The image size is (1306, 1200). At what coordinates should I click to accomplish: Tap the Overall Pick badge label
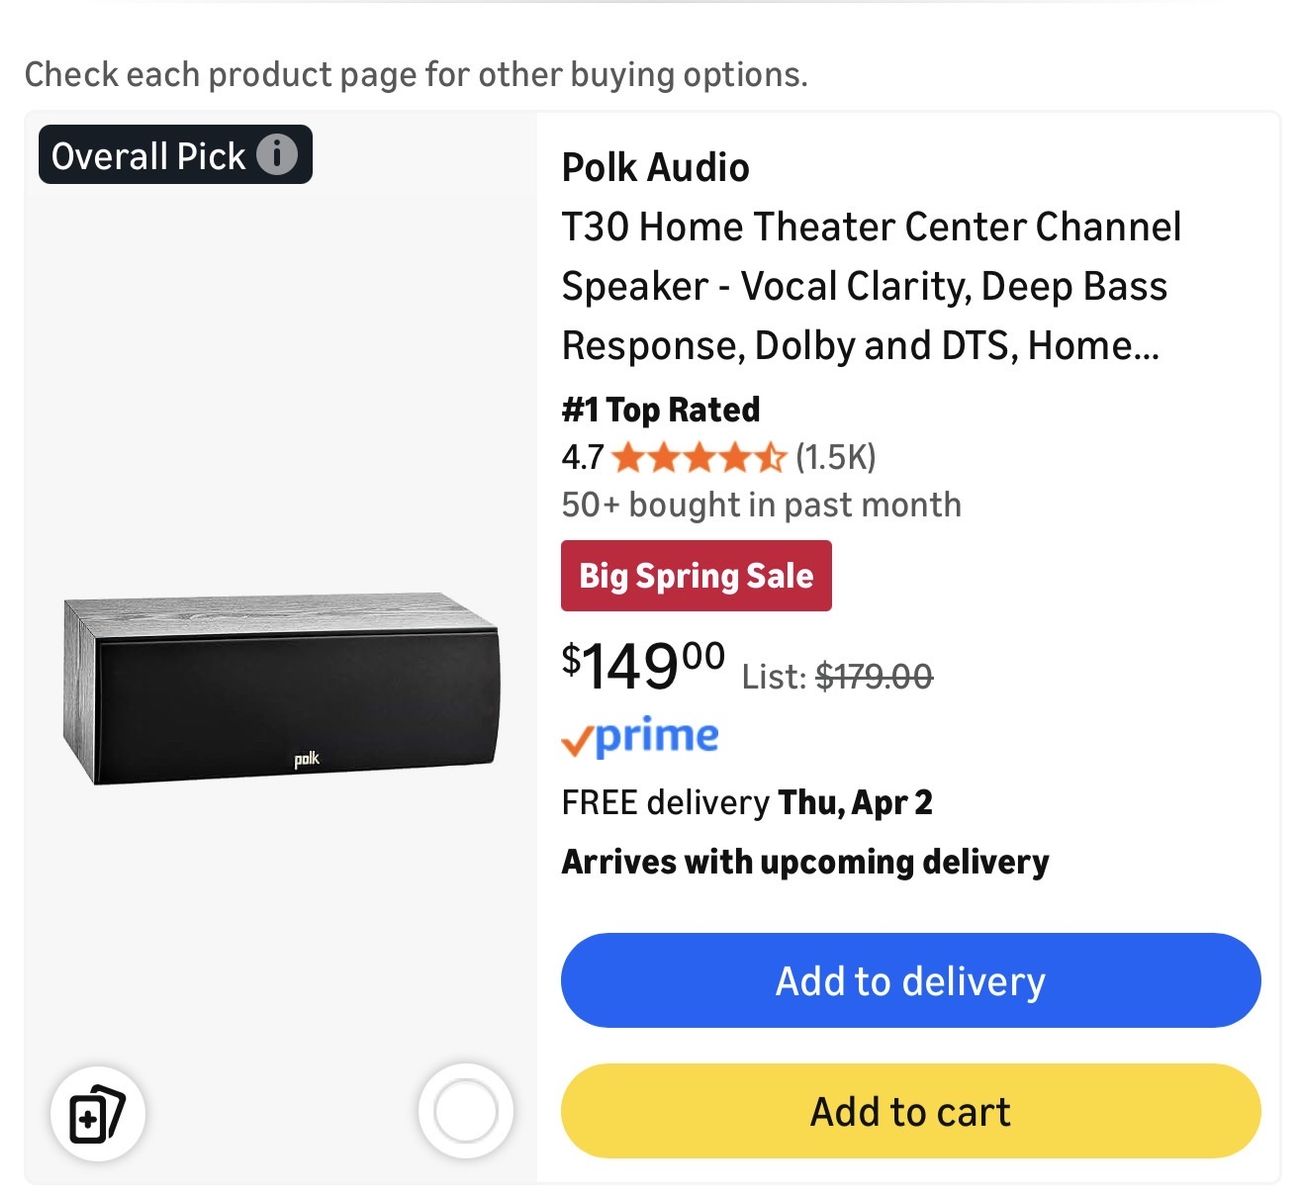(x=148, y=156)
